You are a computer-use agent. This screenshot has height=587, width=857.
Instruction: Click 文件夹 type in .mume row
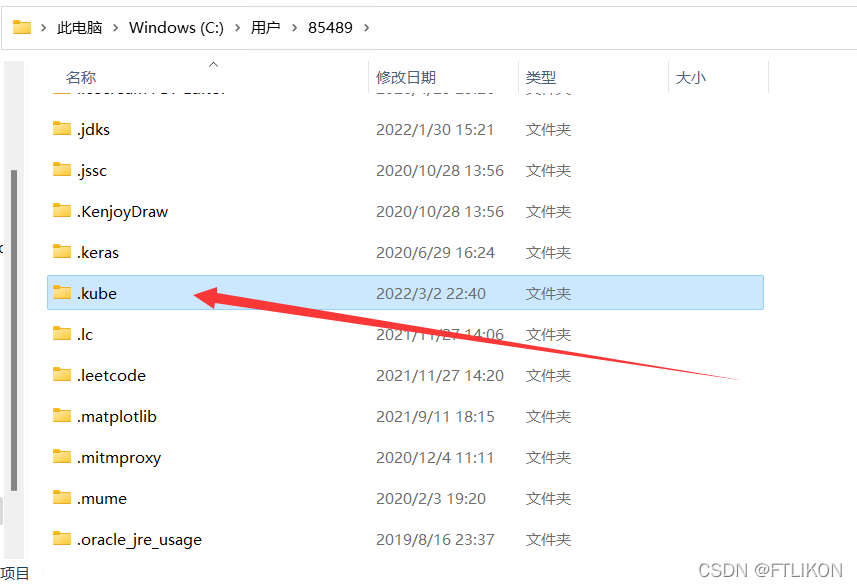click(x=548, y=498)
